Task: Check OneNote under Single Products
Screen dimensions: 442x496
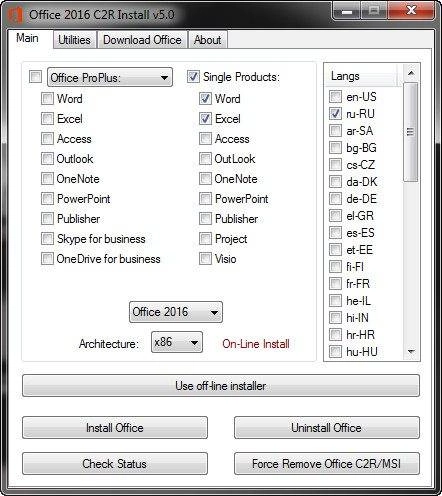Action: pyautogui.click(x=205, y=179)
